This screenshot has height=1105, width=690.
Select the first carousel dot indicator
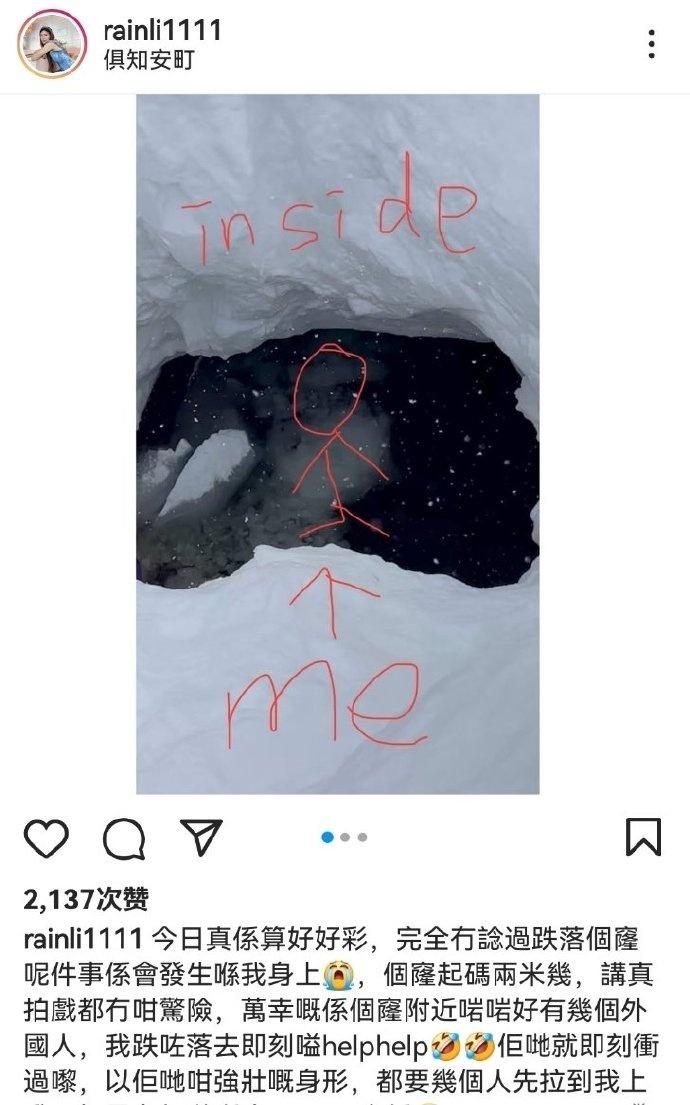click(x=328, y=837)
